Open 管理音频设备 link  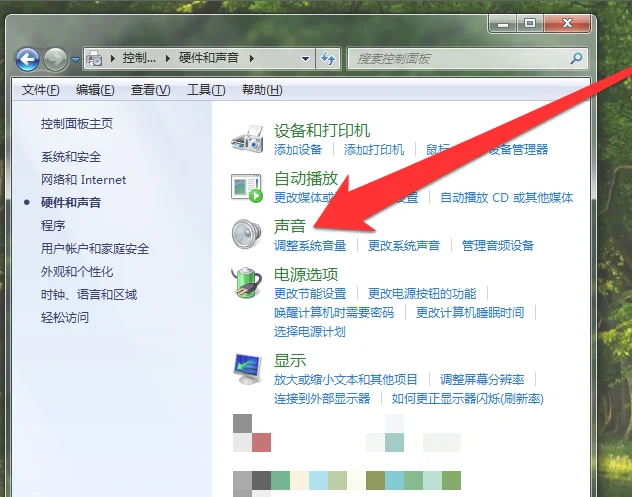click(x=498, y=245)
